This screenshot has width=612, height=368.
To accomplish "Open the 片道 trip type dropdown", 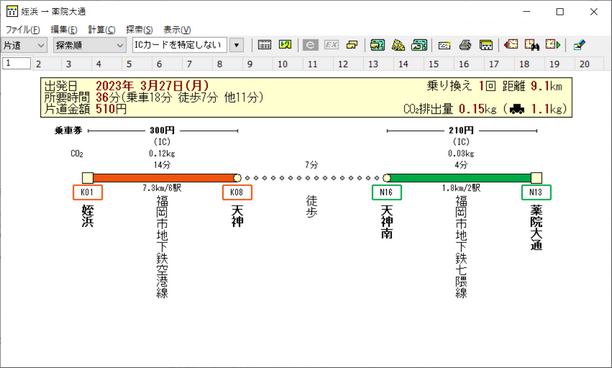I will point(24,45).
